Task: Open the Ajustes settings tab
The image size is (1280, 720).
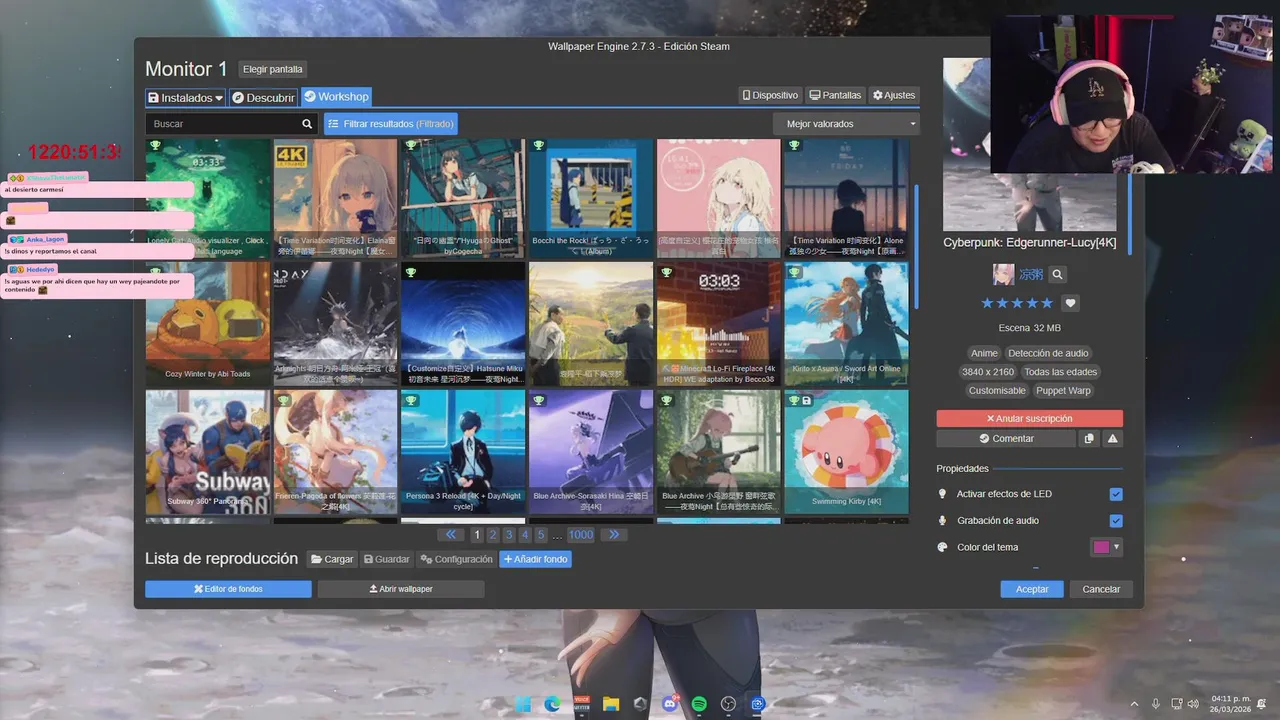Action: [x=894, y=95]
